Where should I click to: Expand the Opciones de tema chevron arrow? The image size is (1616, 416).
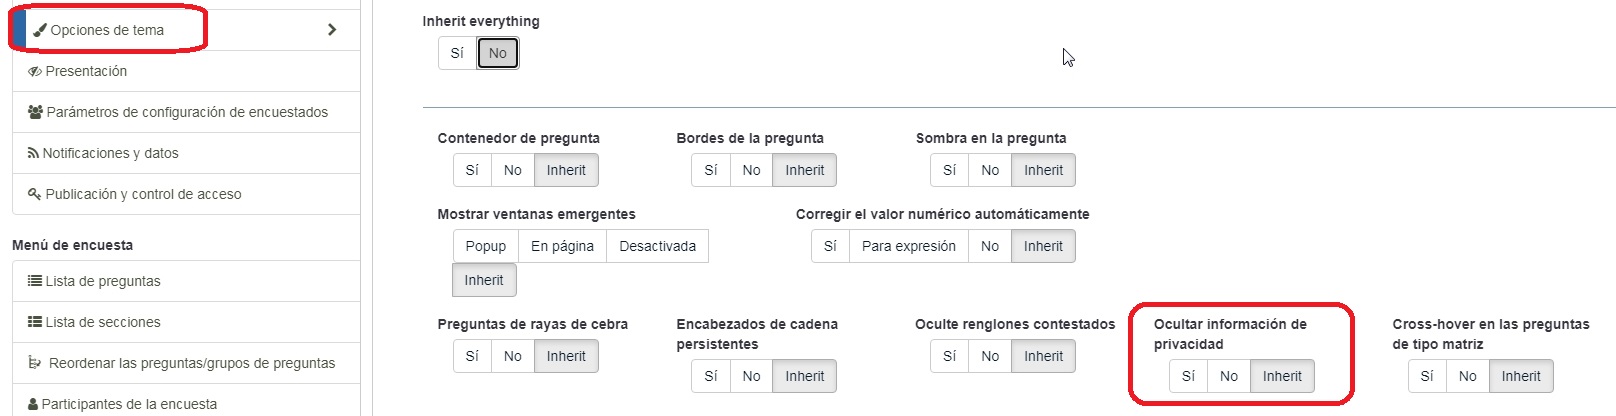(332, 30)
